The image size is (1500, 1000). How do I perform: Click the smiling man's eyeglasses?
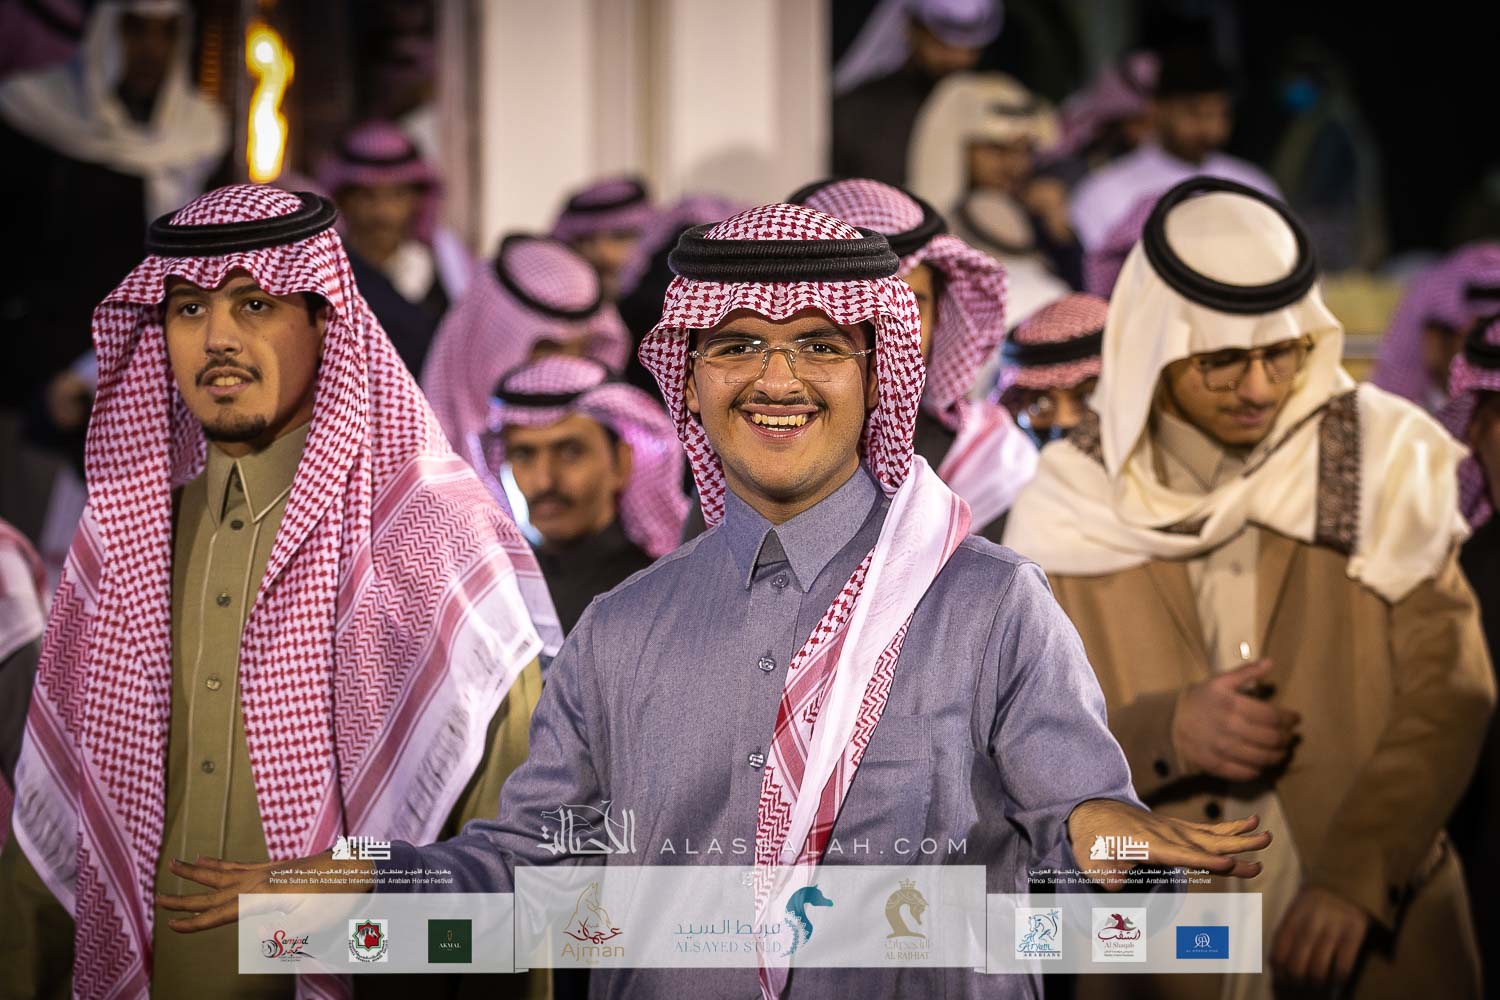pyautogui.click(x=779, y=357)
